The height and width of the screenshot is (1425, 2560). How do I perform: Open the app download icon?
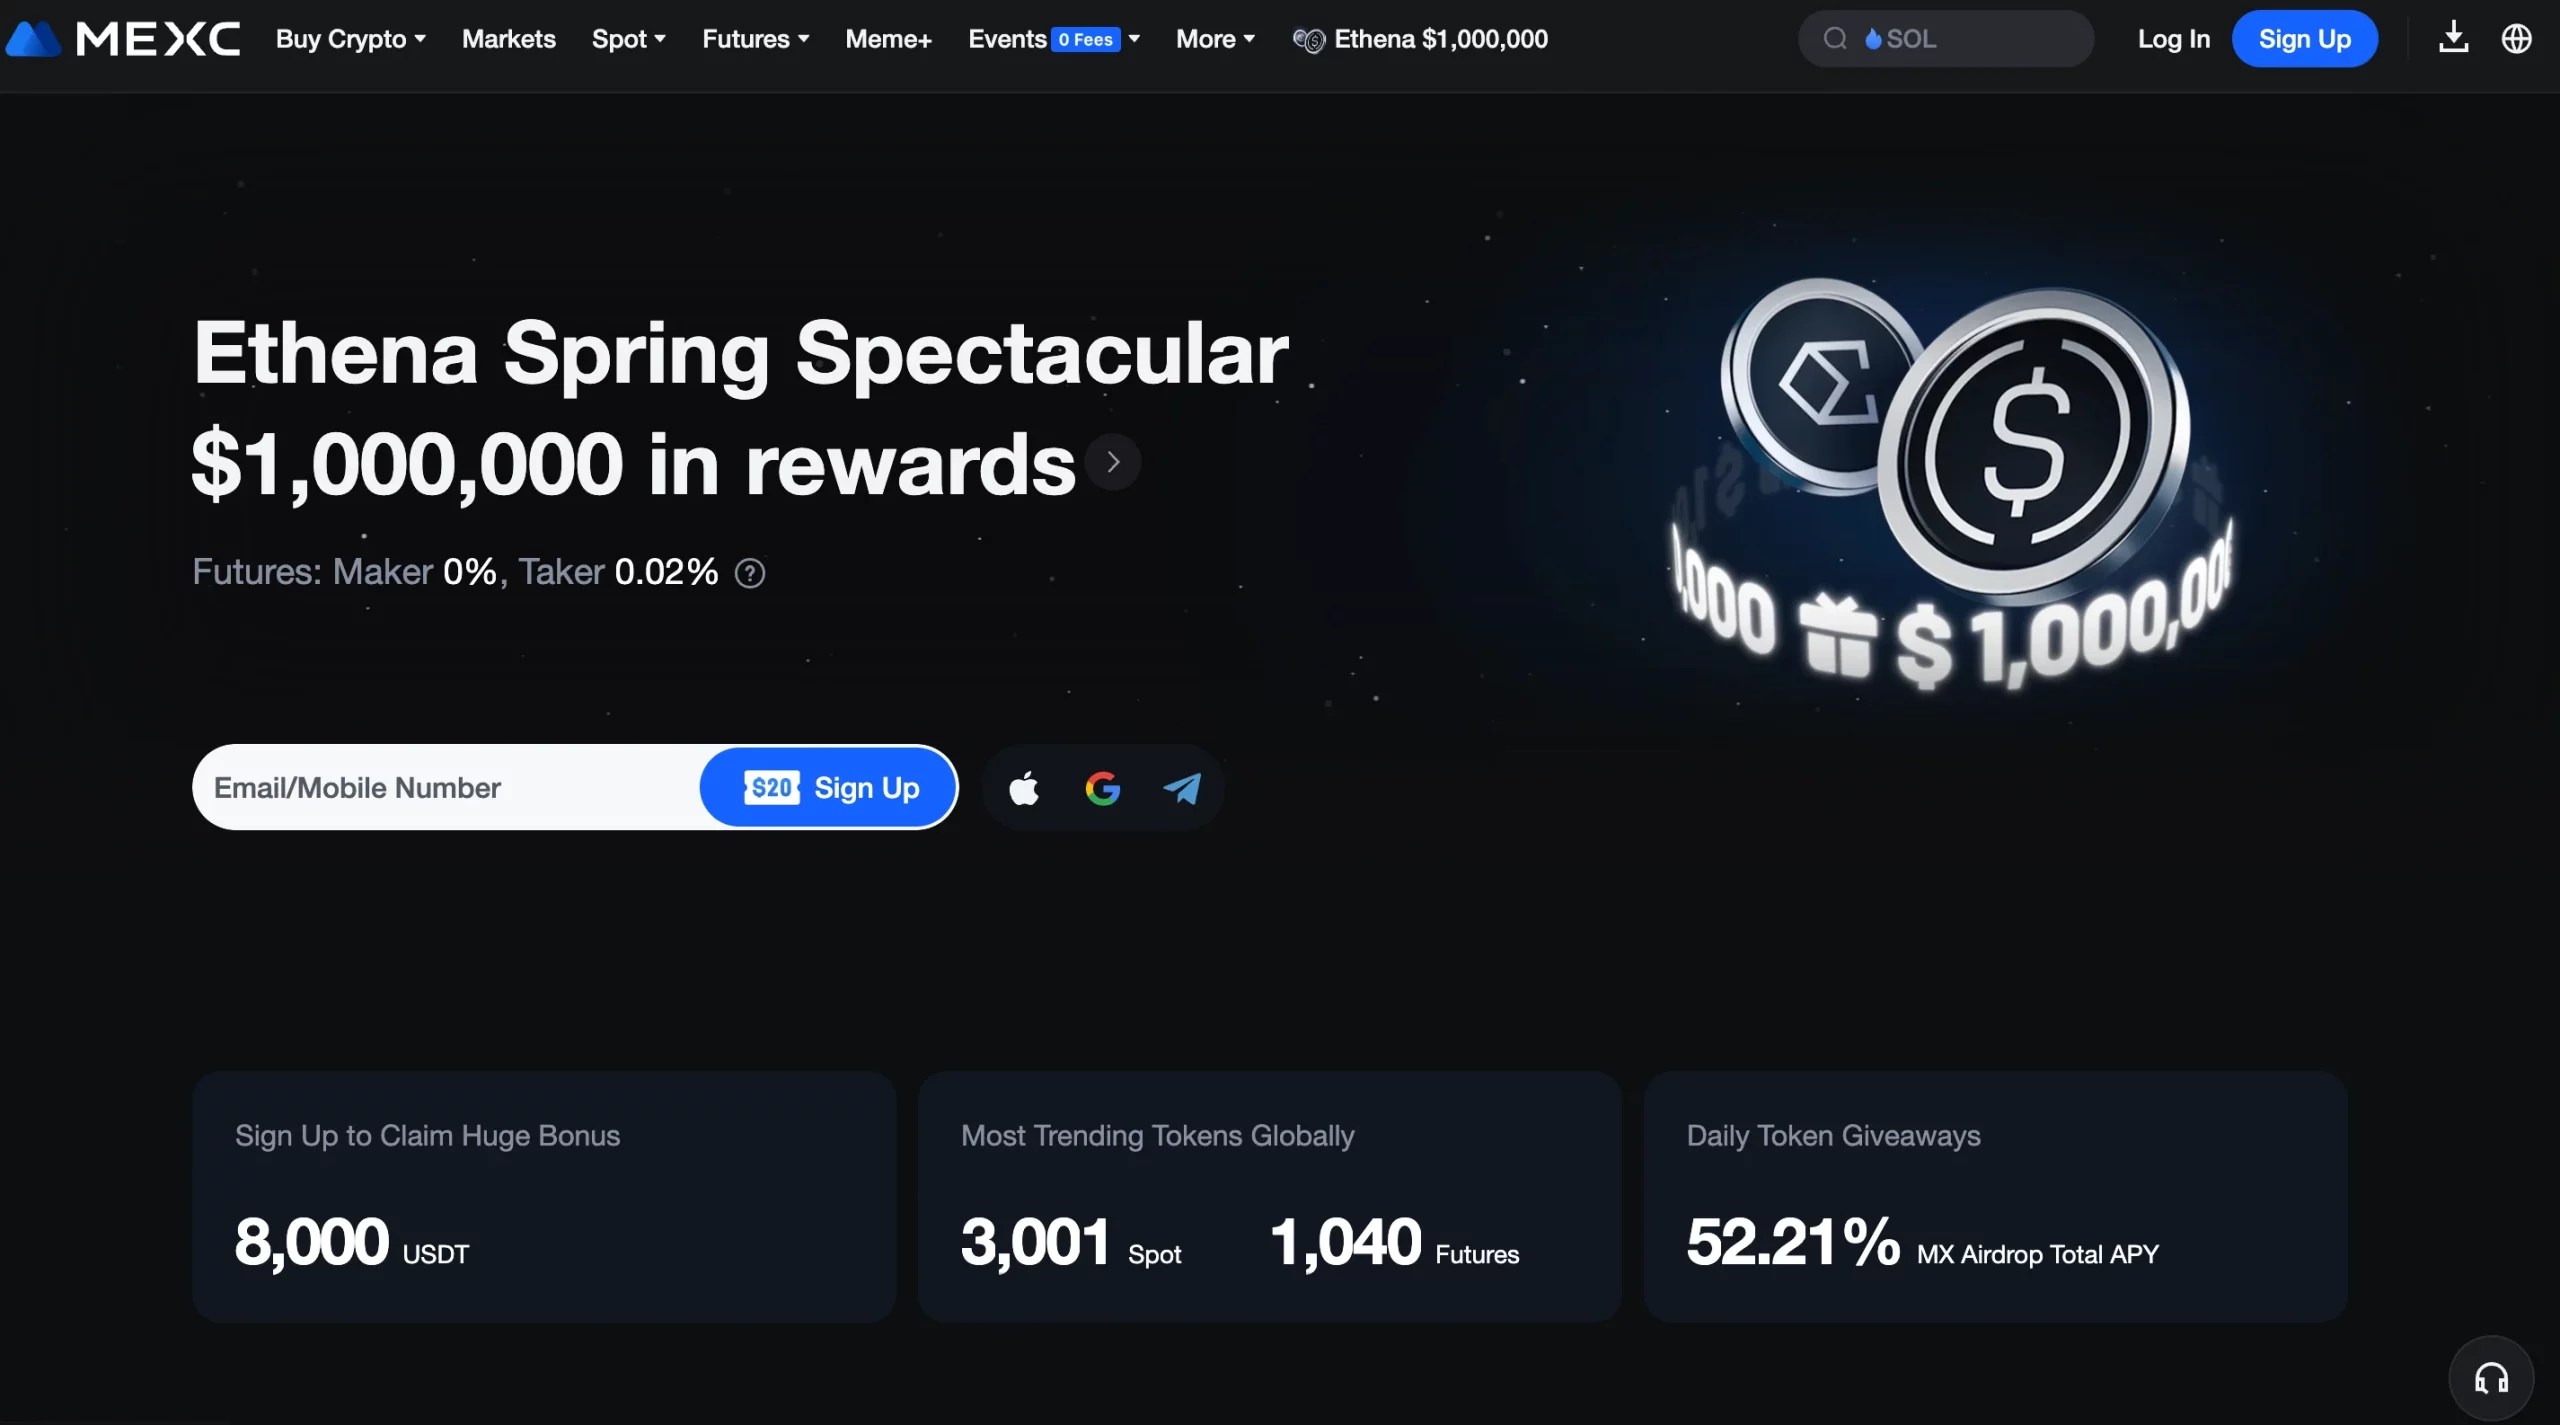tap(2454, 38)
